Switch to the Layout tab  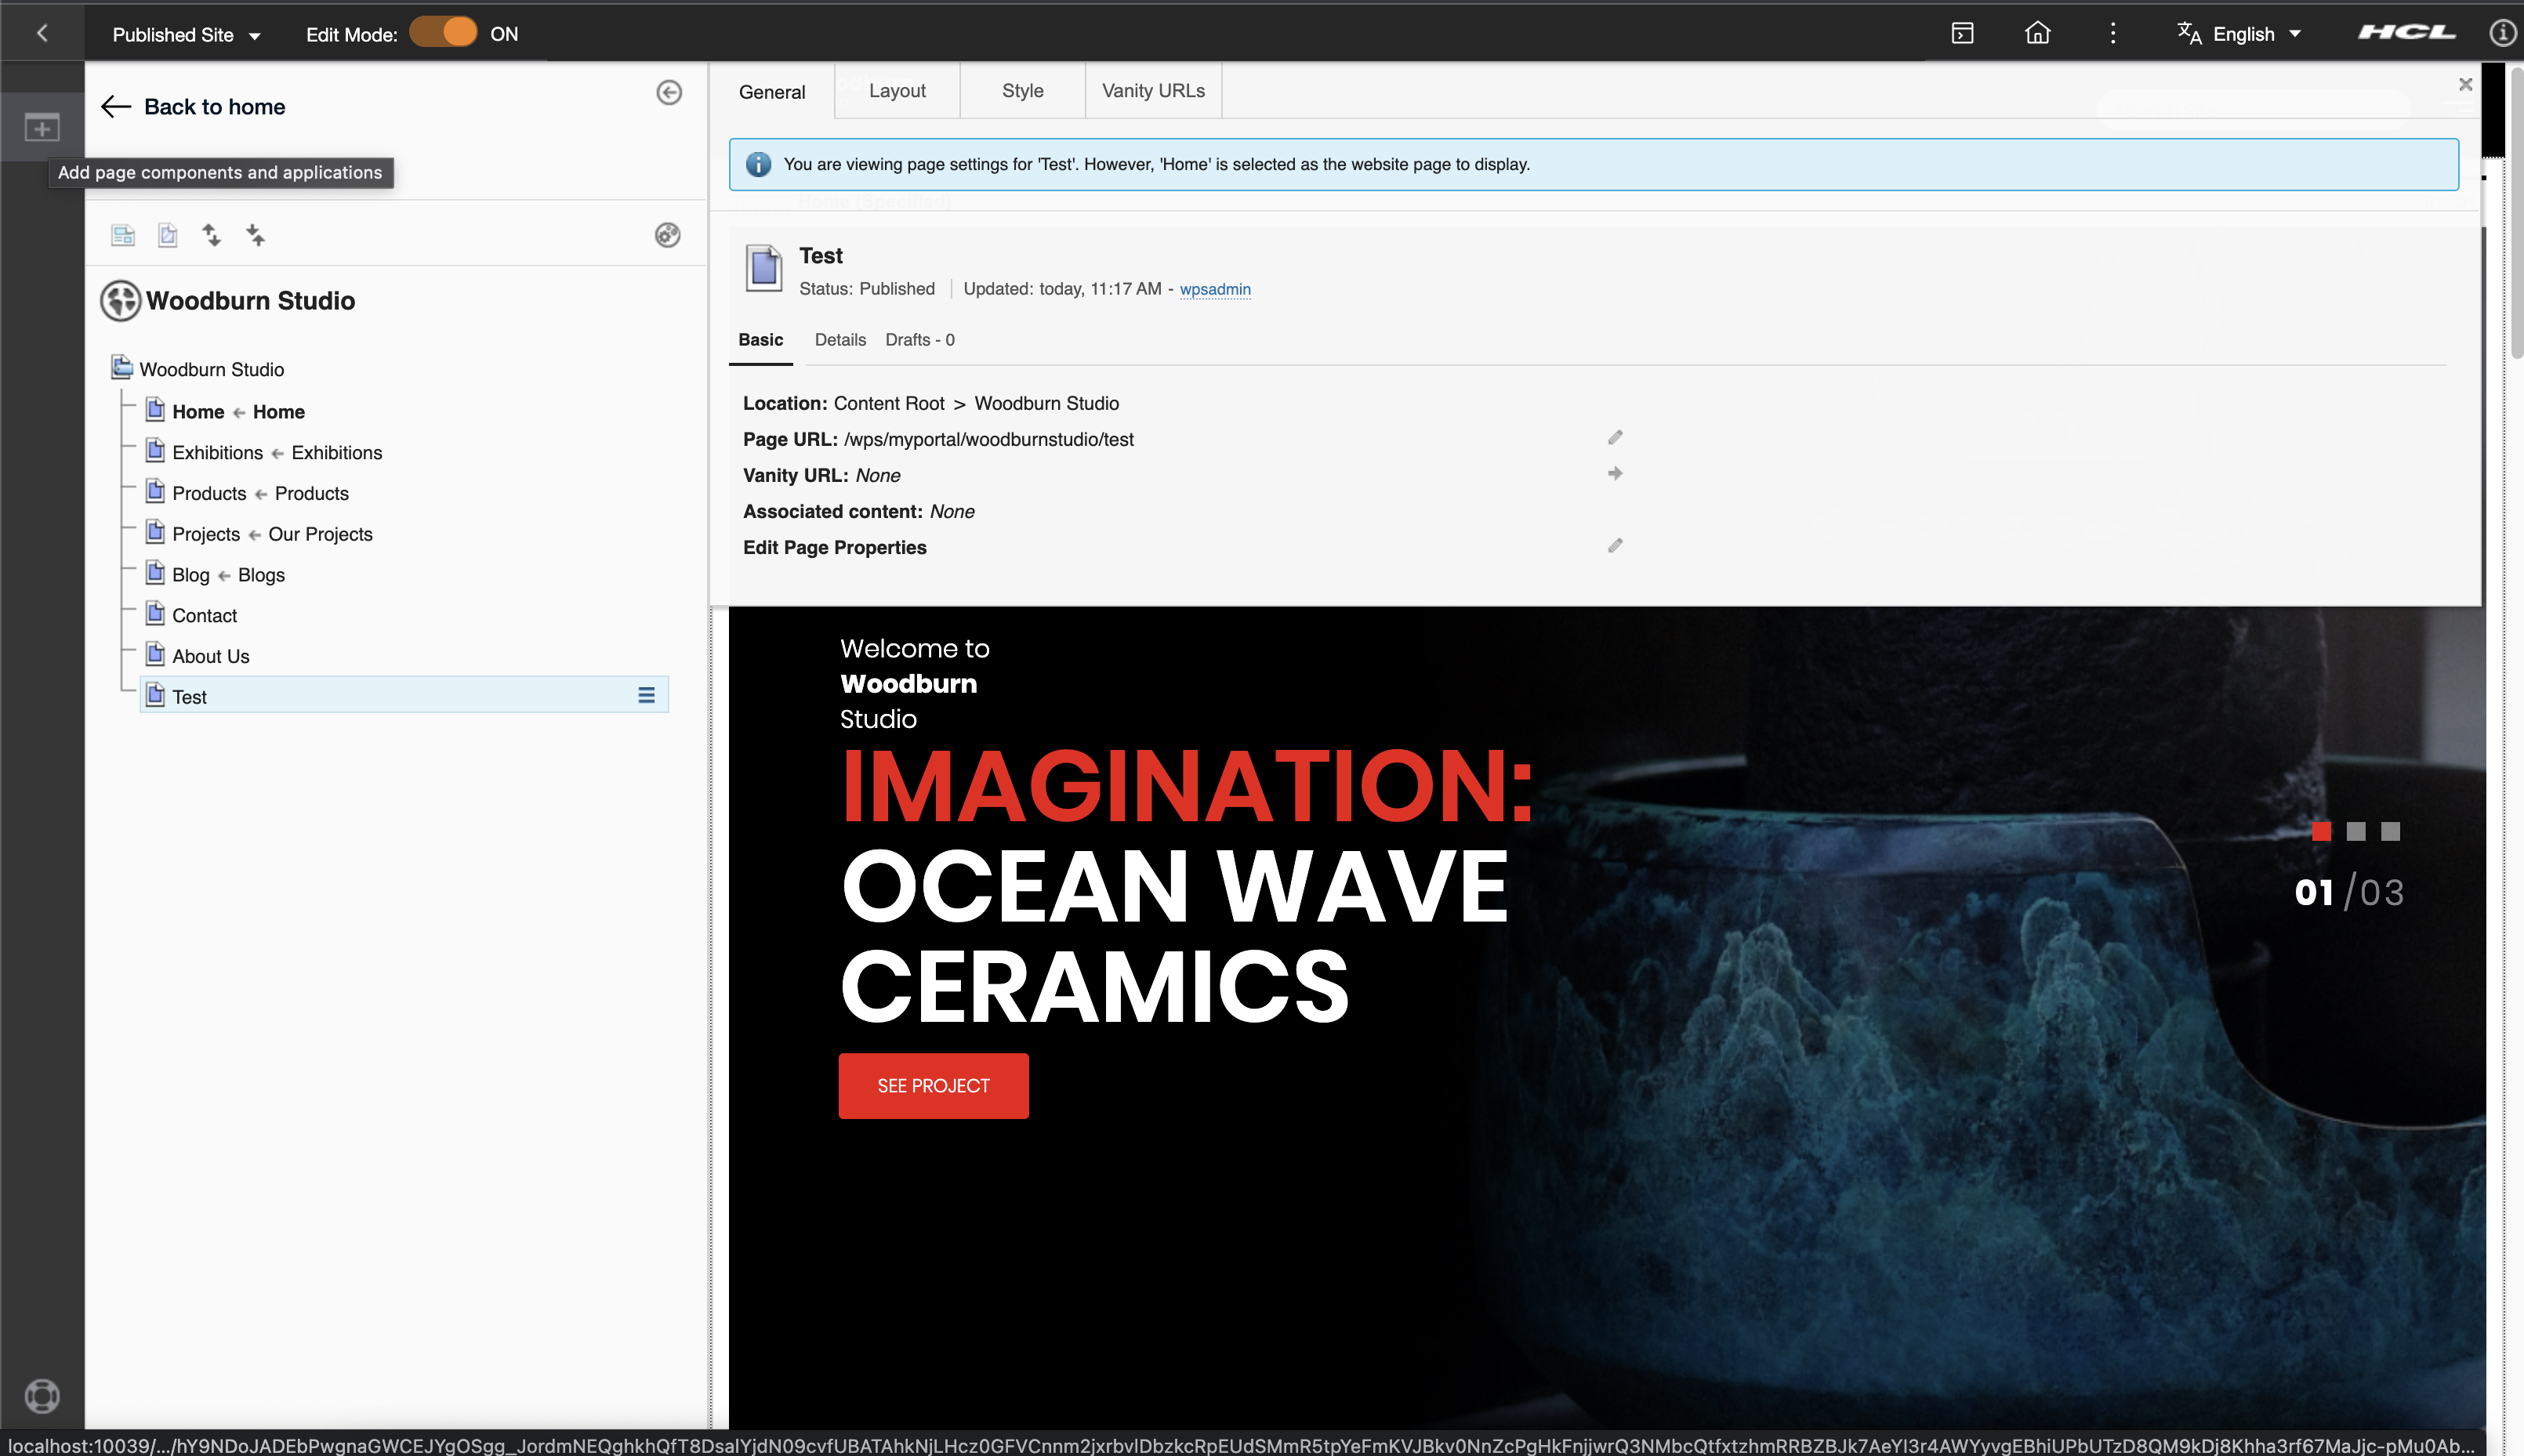897,91
